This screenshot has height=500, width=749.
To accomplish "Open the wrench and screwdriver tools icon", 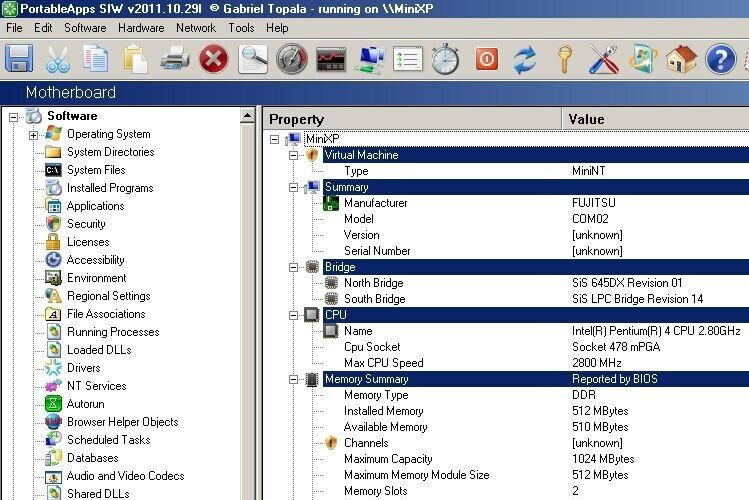I will pos(604,59).
